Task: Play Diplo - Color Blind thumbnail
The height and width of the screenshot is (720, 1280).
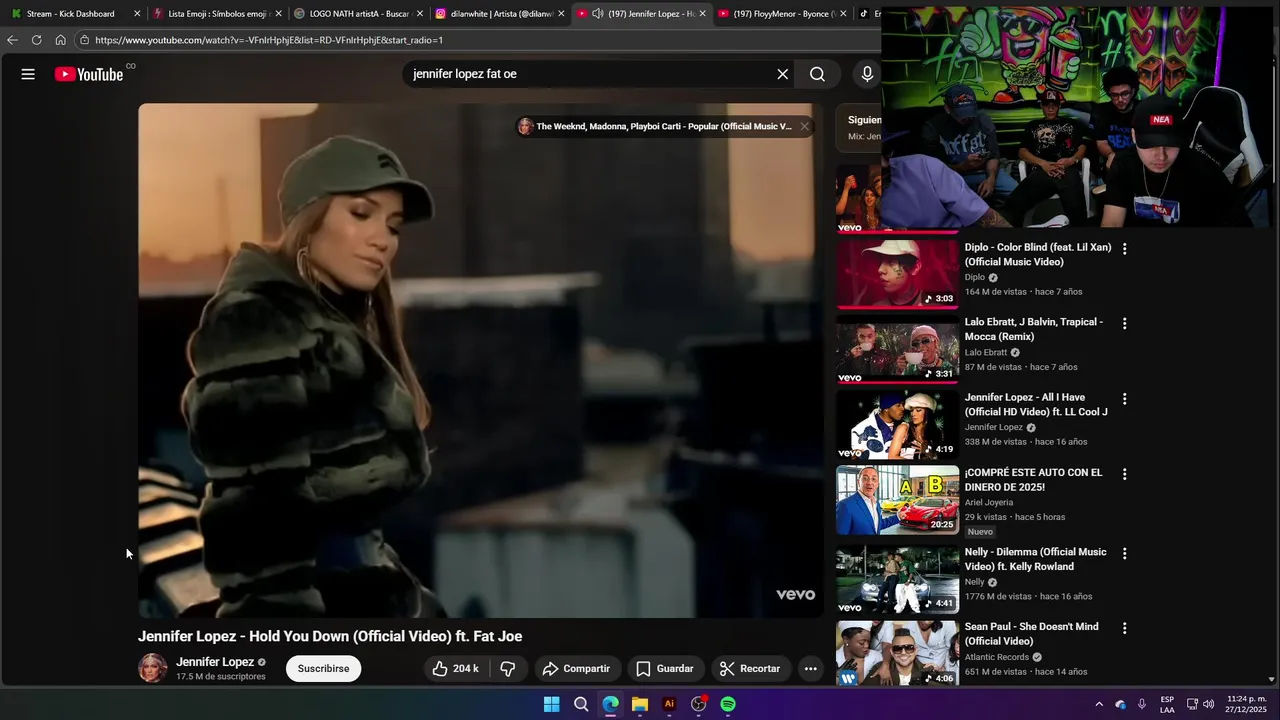Action: click(897, 274)
